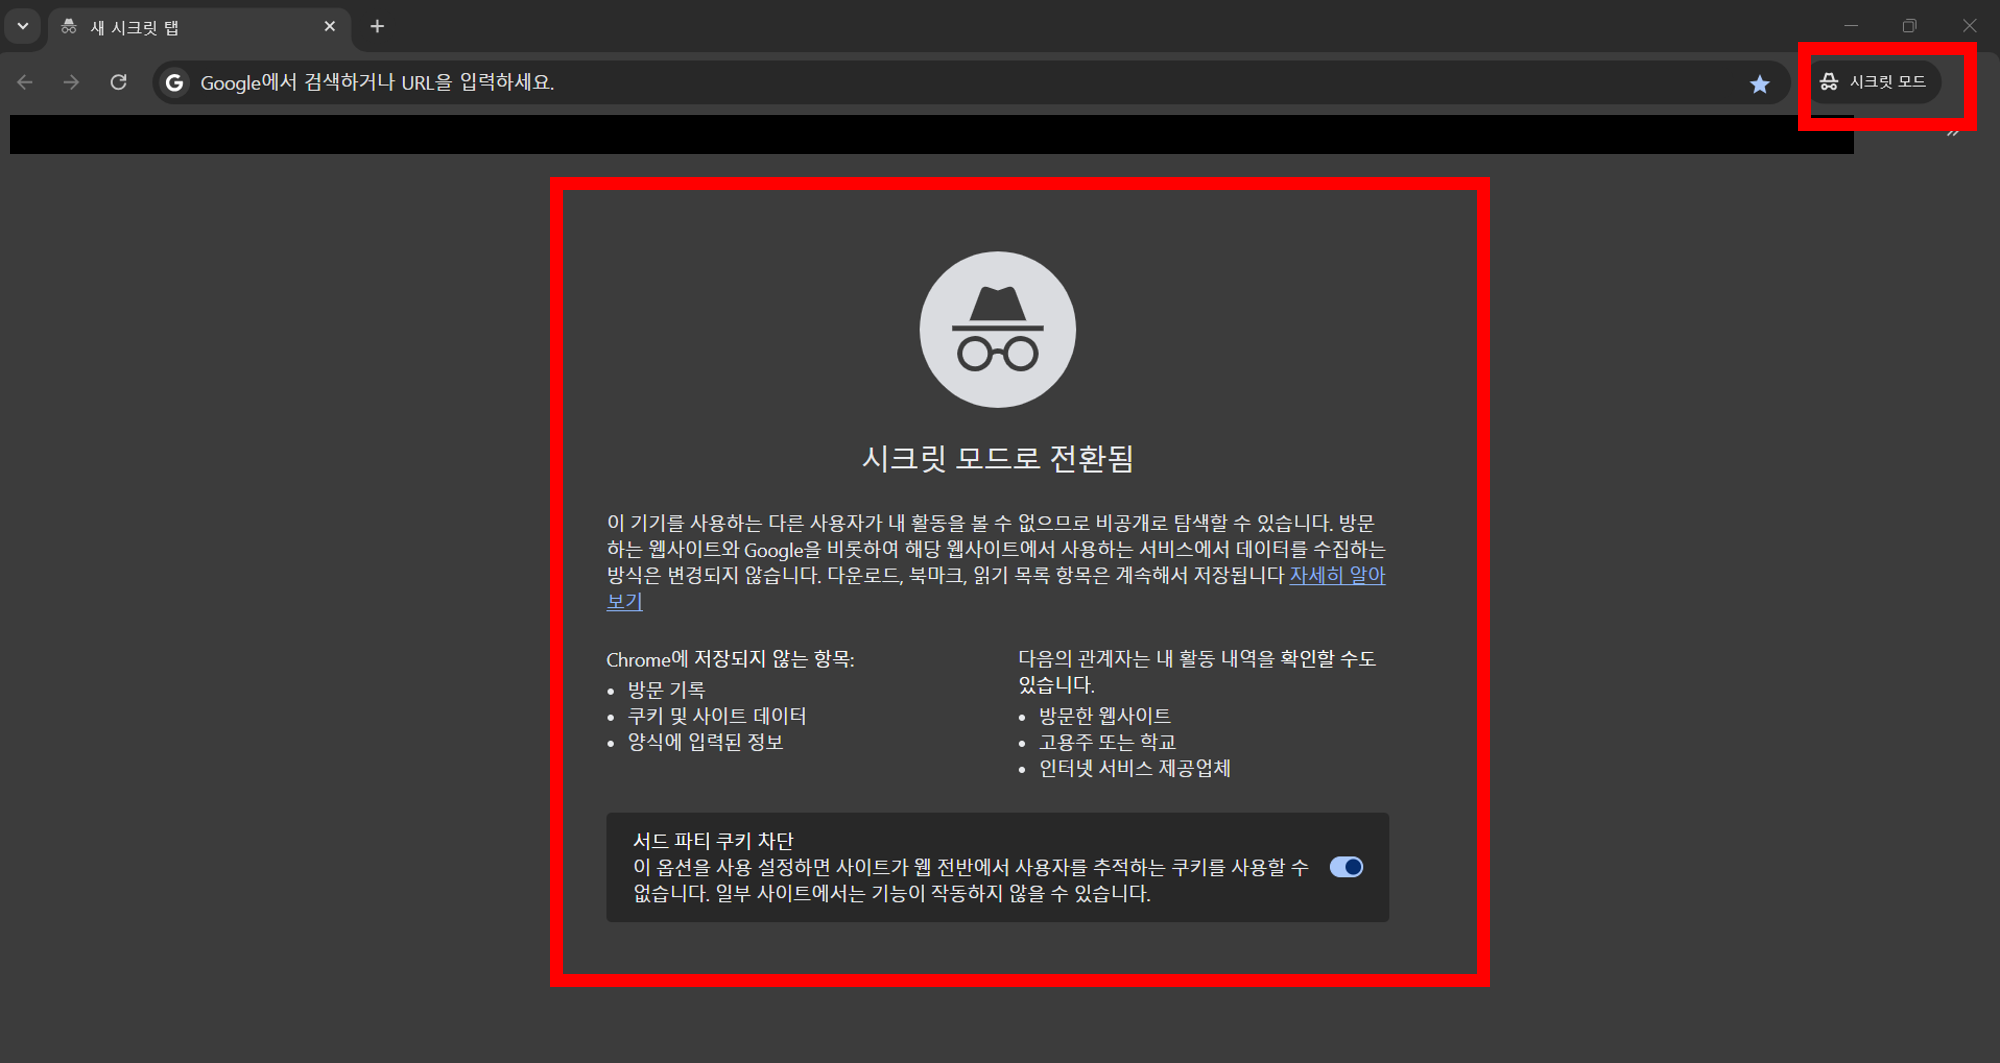This screenshot has width=2000, height=1063.
Task: Click the 방문한 웹사이트 list item
Action: (x=1104, y=716)
